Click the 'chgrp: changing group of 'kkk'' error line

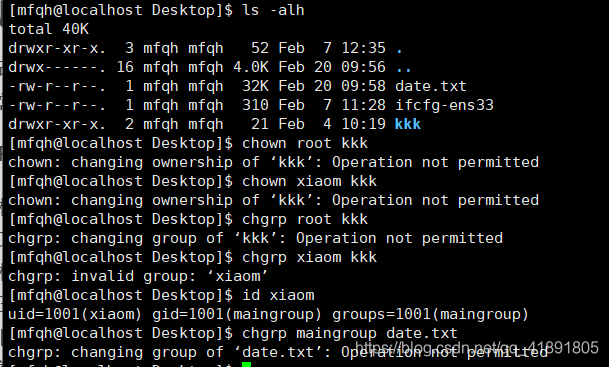coord(256,238)
